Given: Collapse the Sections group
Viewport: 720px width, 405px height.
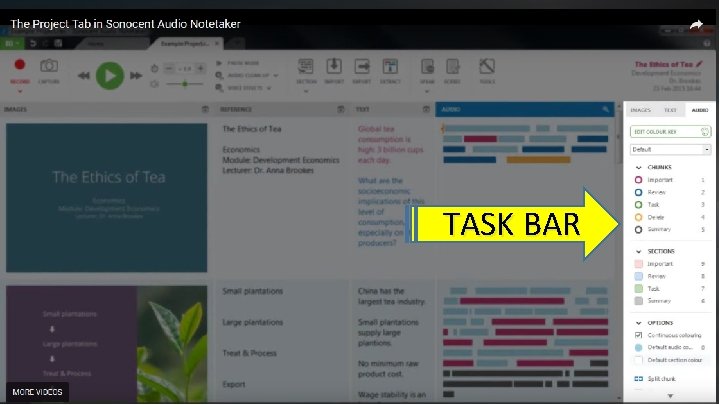Looking at the screenshot, I should click(x=638, y=252).
